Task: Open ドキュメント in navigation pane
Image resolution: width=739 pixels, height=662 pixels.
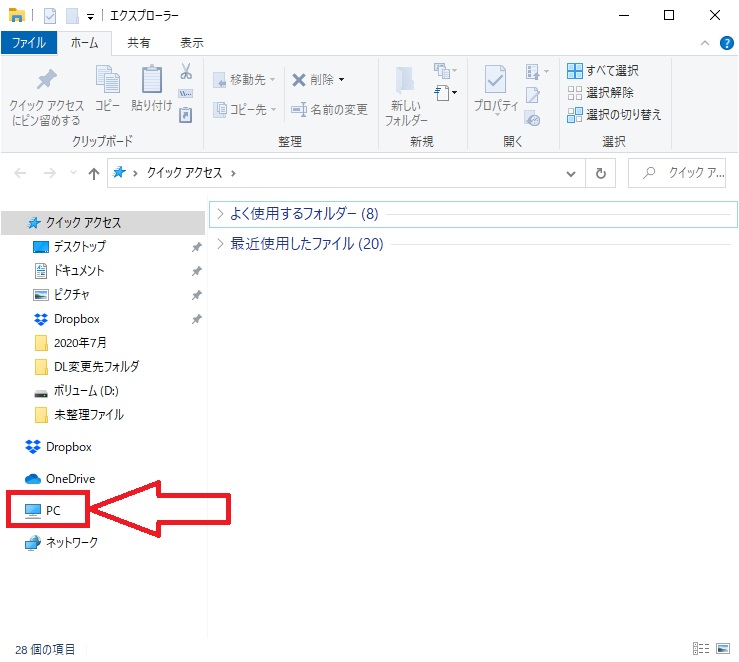Action: tap(79, 270)
